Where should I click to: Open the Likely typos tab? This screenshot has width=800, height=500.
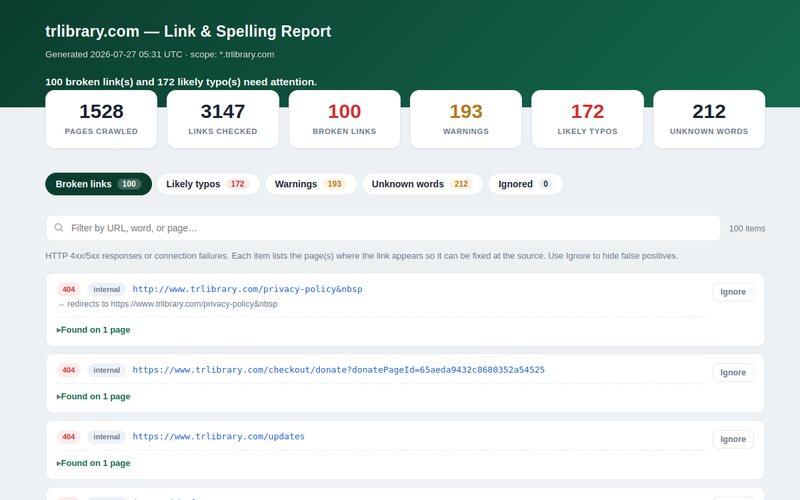(208, 184)
